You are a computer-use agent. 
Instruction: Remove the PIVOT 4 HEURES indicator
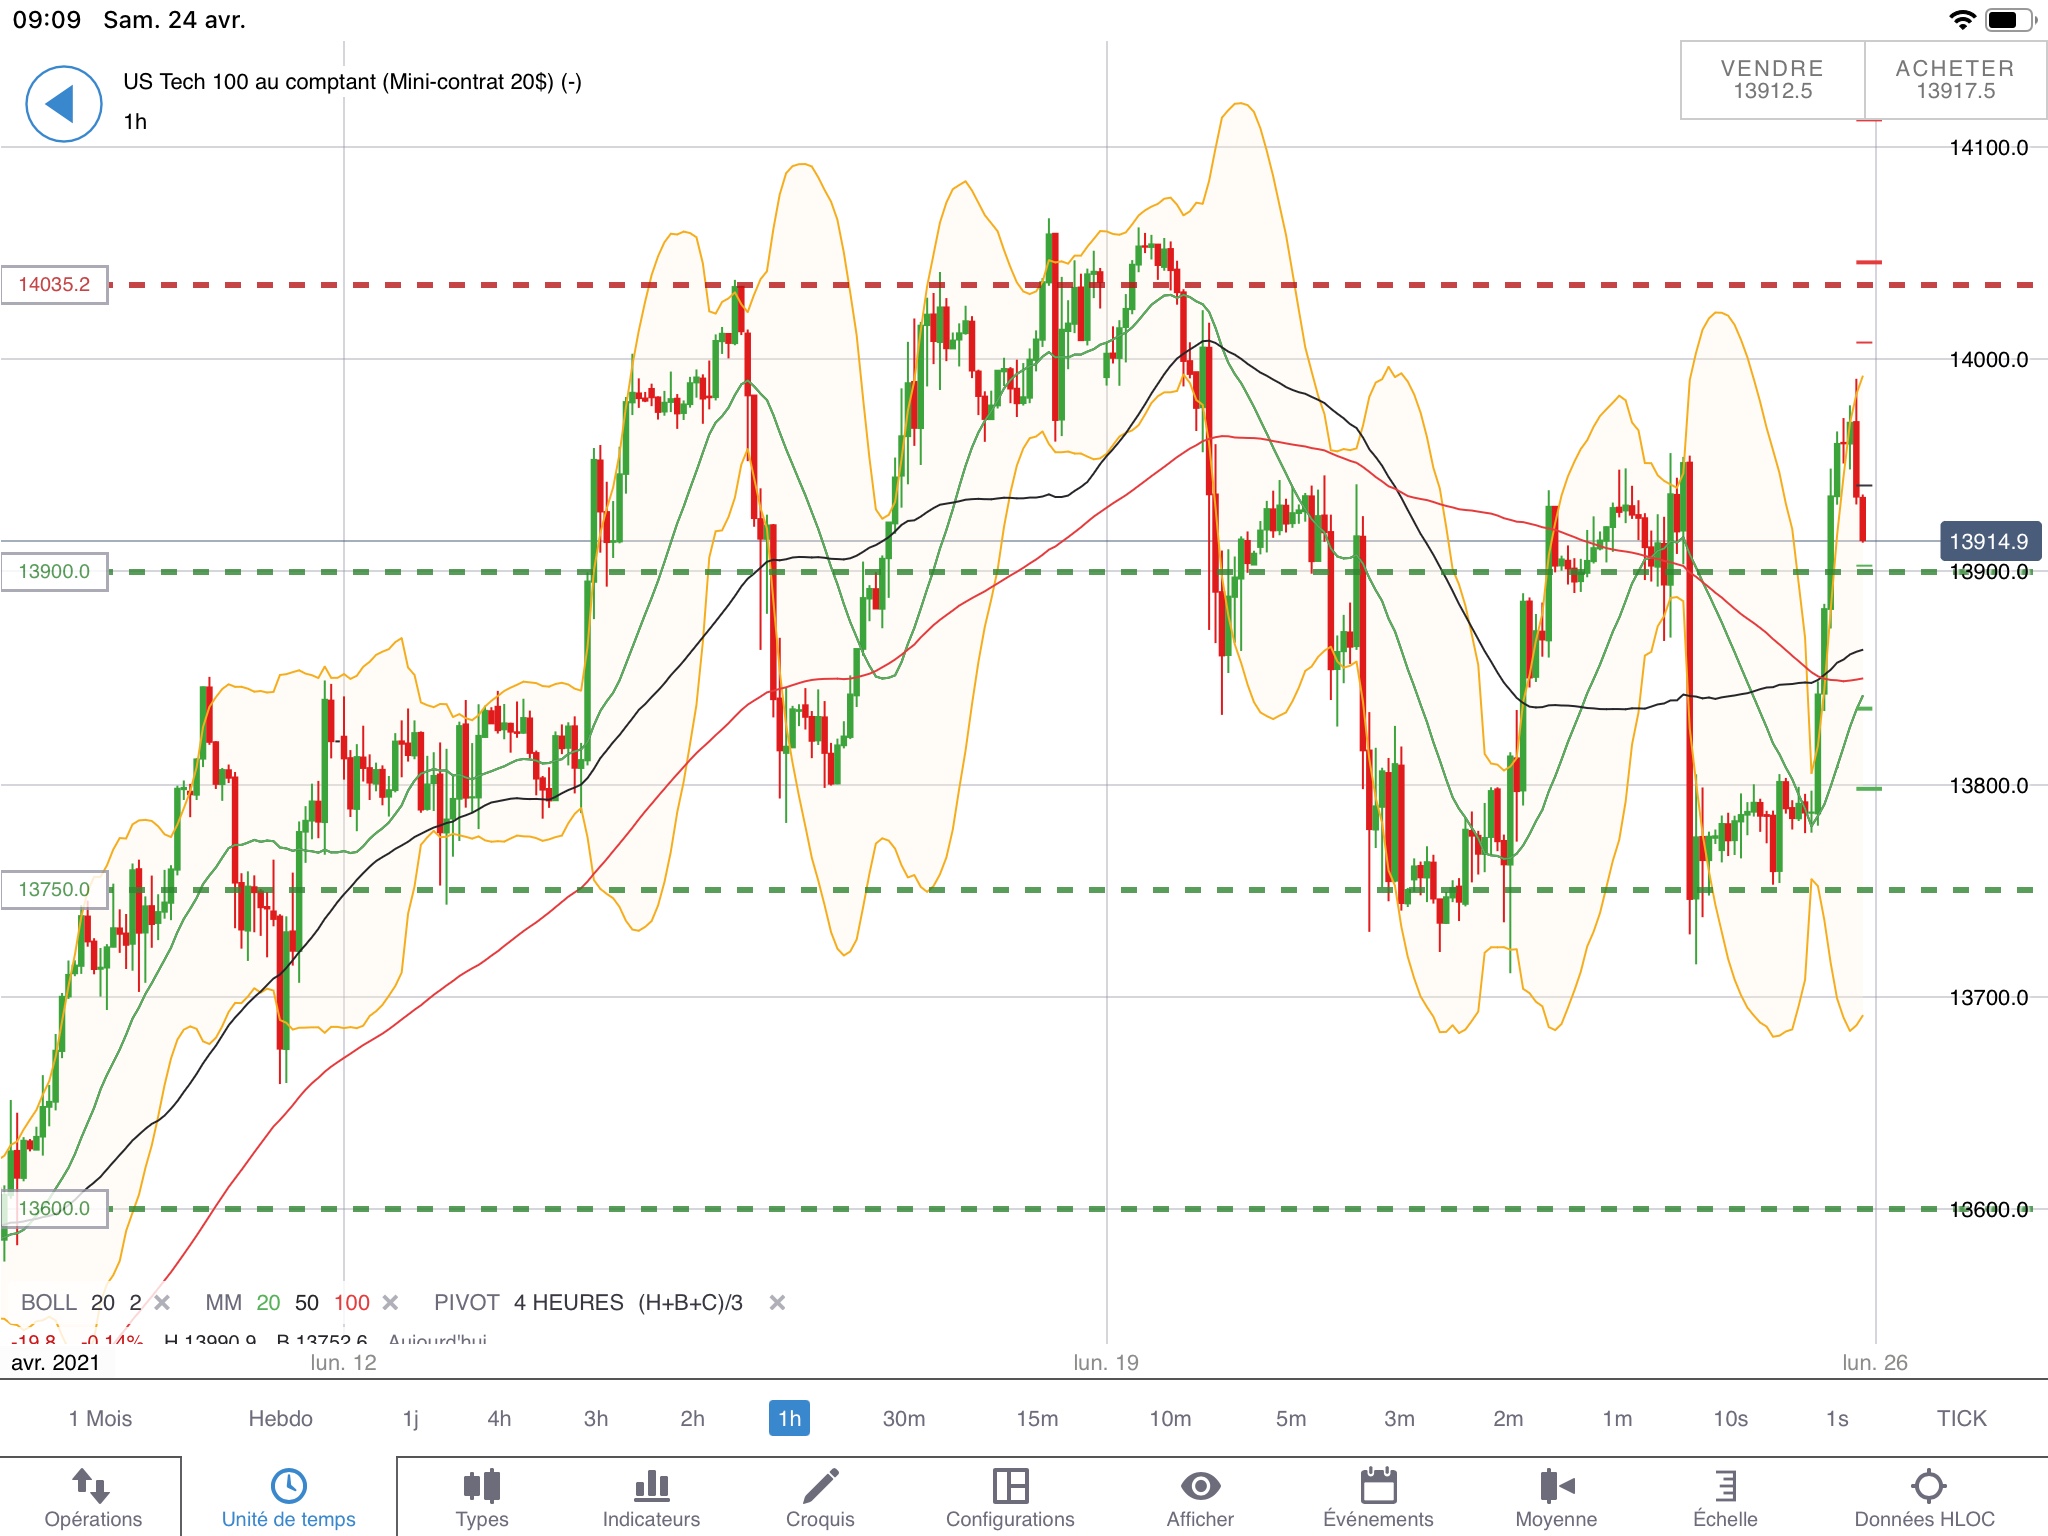pos(777,1302)
